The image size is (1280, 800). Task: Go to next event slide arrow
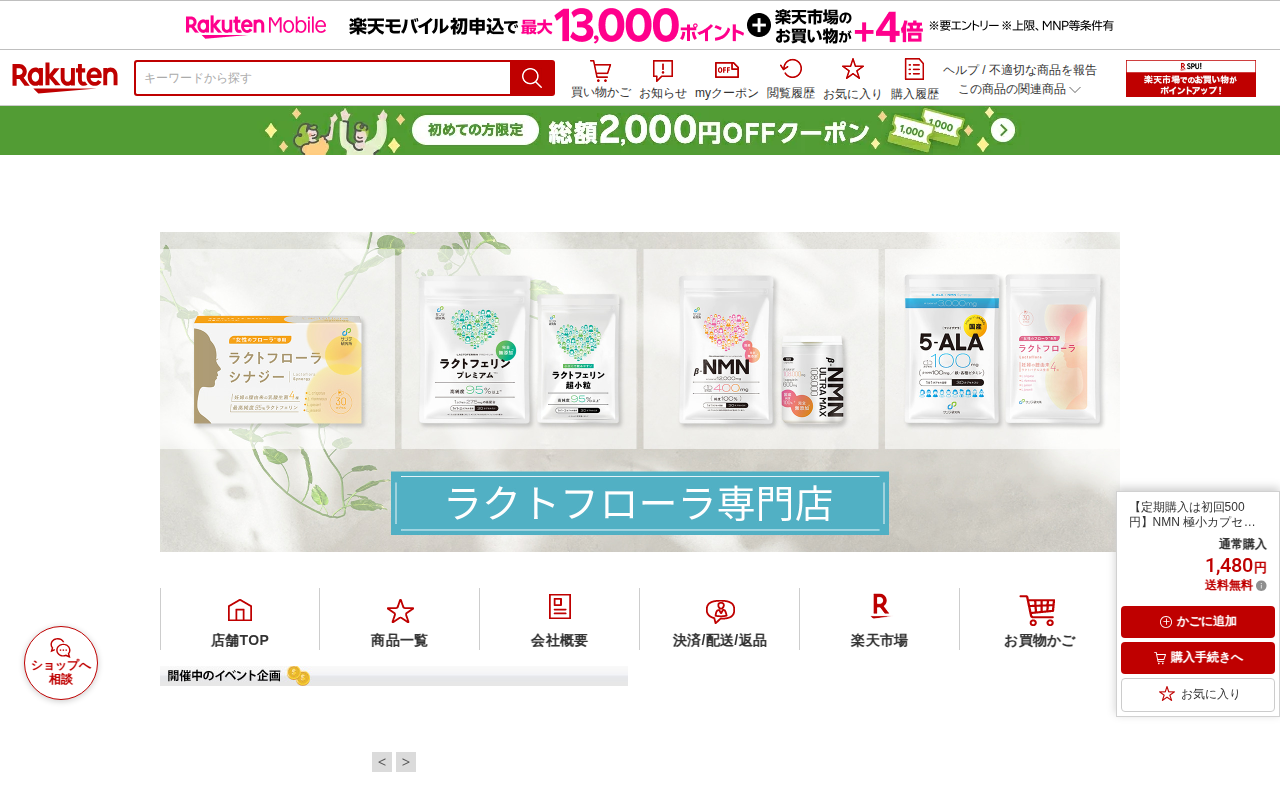406,762
